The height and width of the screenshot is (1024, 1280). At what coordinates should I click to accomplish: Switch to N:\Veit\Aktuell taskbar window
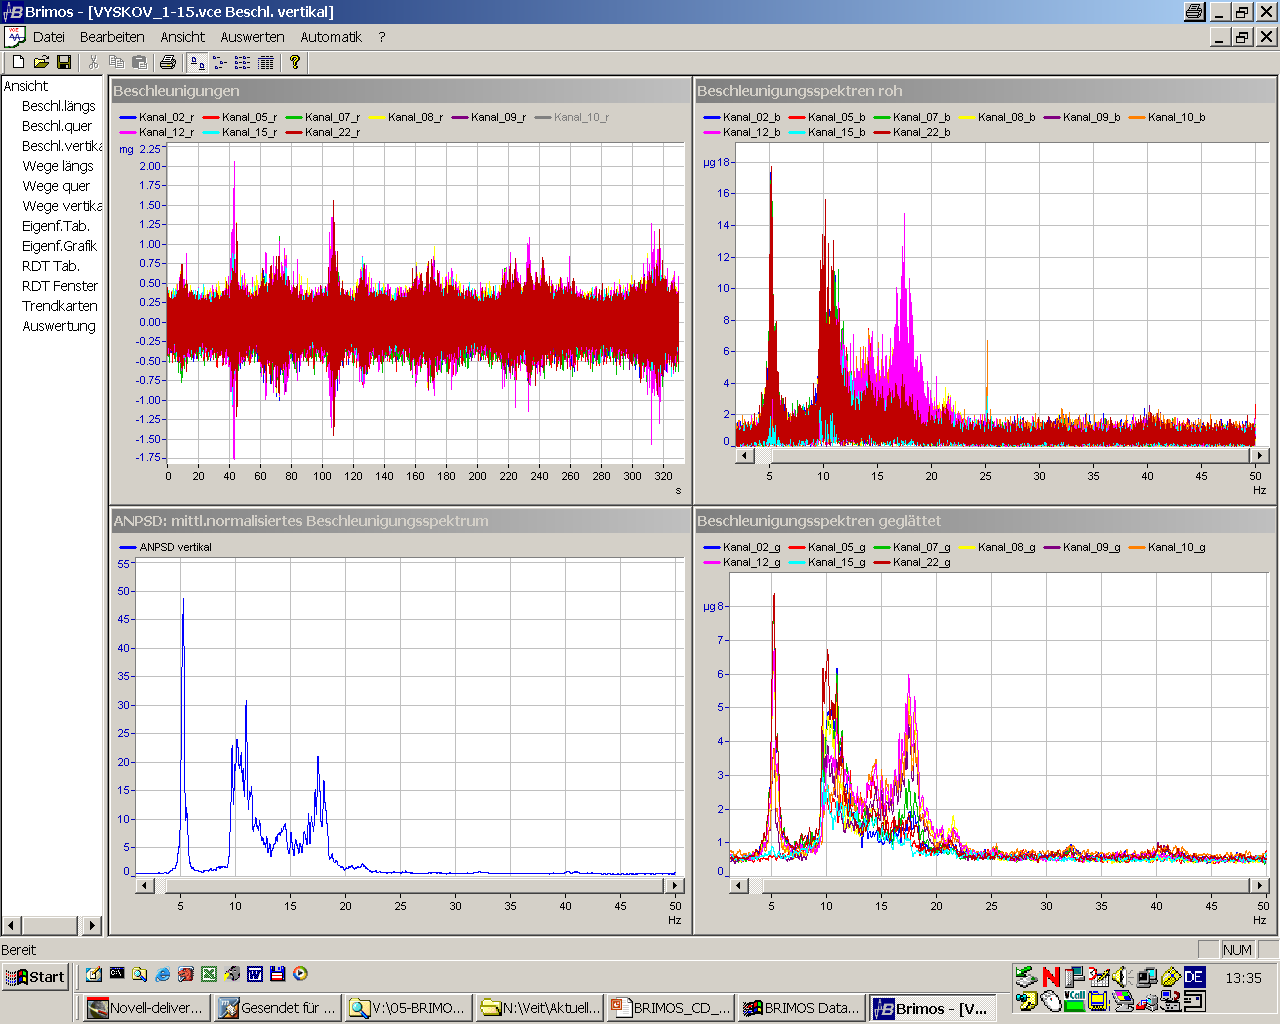[539, 1008]
